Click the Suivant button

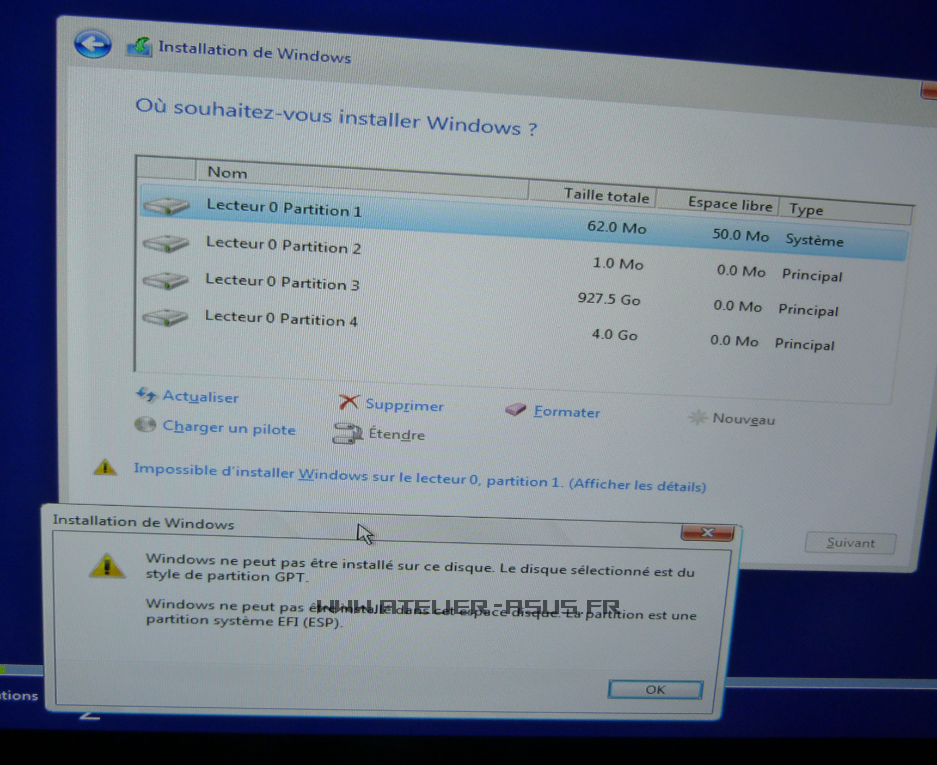850,543
